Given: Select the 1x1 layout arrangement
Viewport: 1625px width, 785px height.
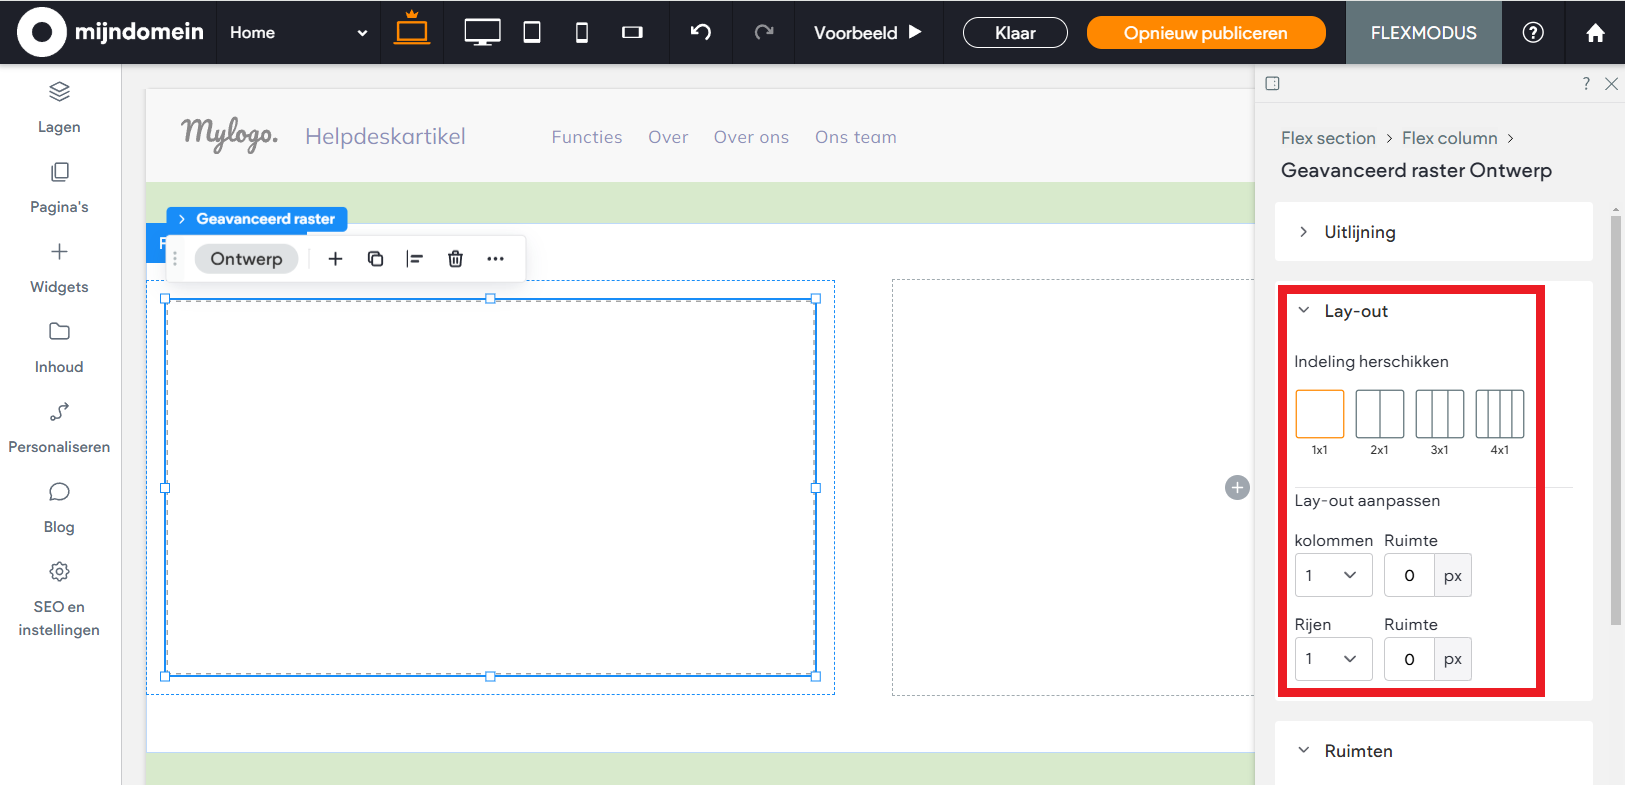Looking at the screenshot, I should 1319,414.
